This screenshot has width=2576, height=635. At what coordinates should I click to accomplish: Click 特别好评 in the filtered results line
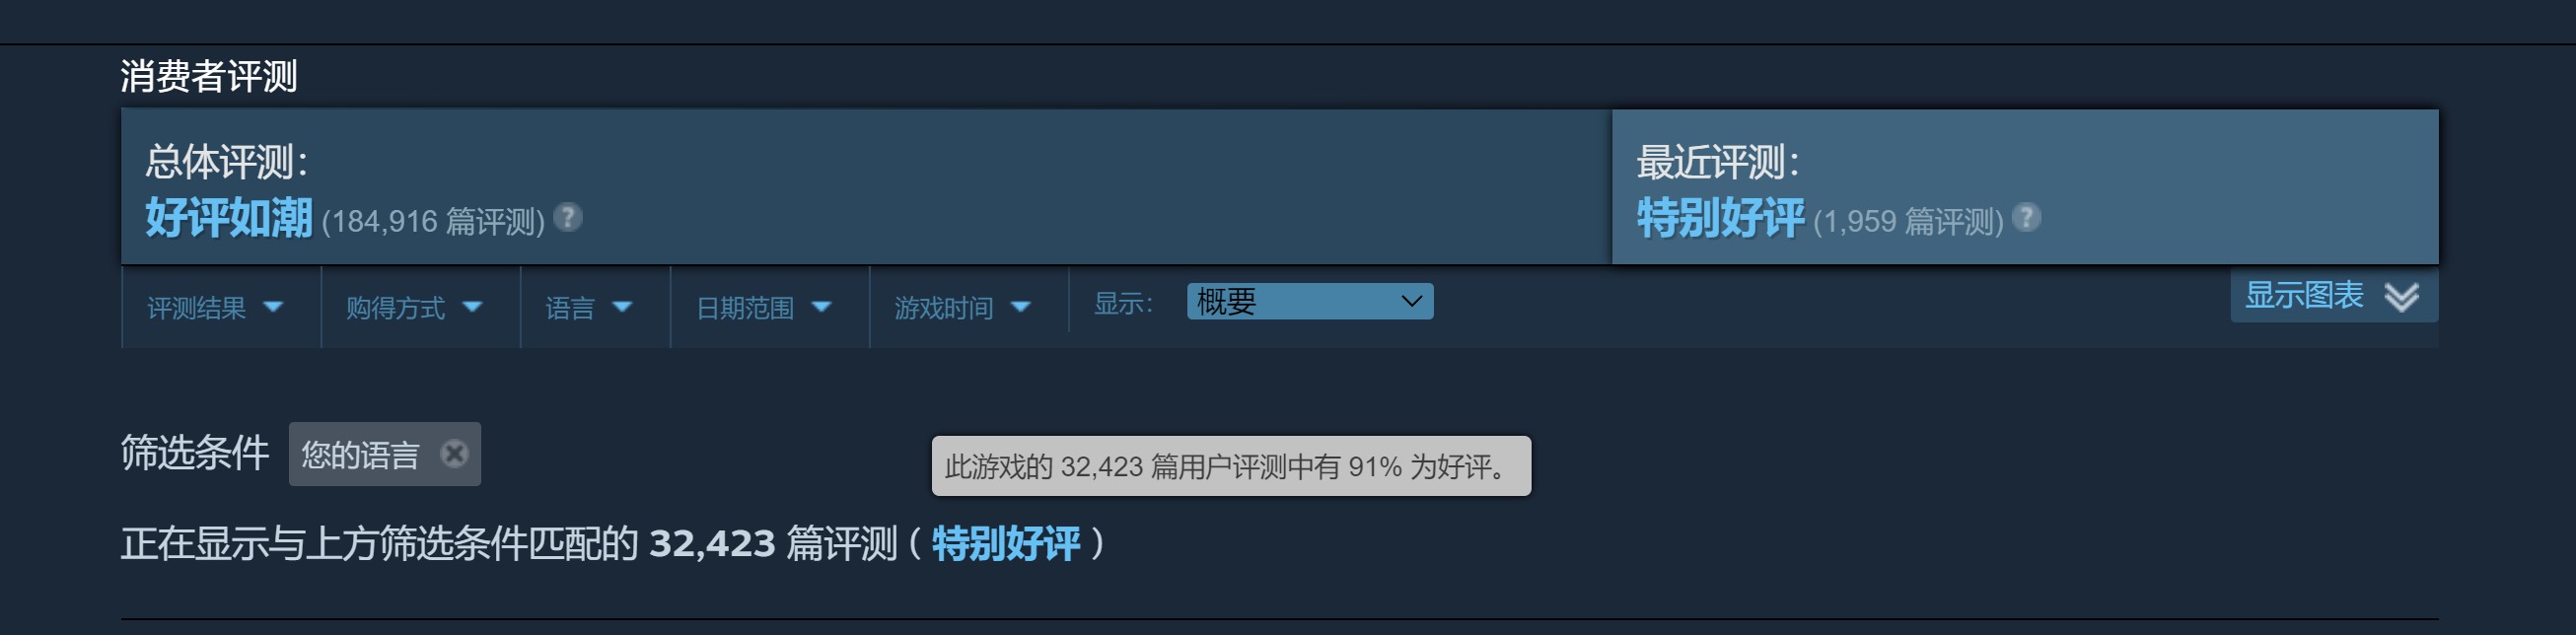coord(1006,543)
